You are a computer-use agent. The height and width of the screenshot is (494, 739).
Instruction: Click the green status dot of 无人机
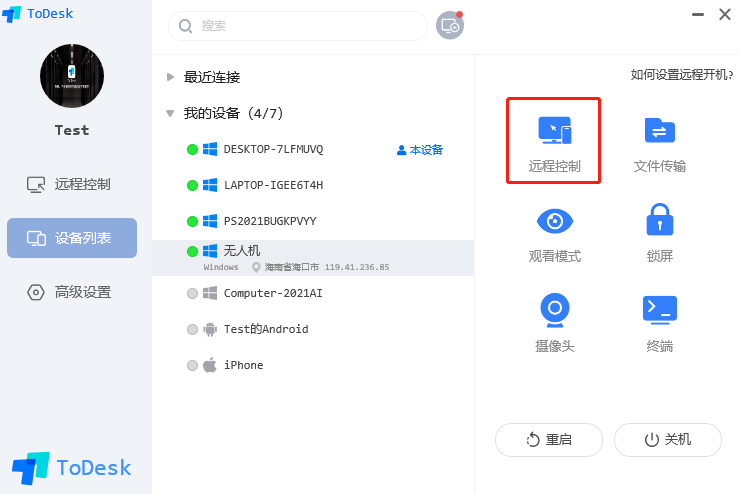[192, 251]
